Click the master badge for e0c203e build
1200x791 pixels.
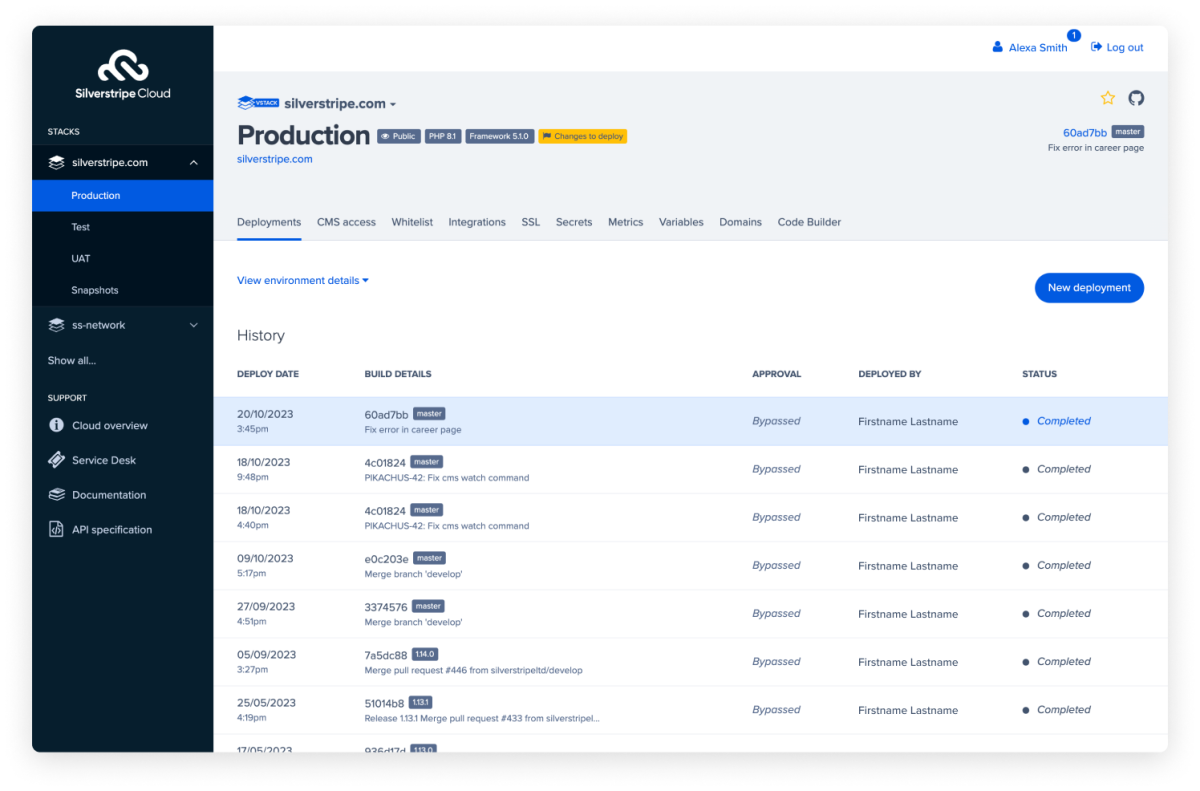(x=429, y=558)
